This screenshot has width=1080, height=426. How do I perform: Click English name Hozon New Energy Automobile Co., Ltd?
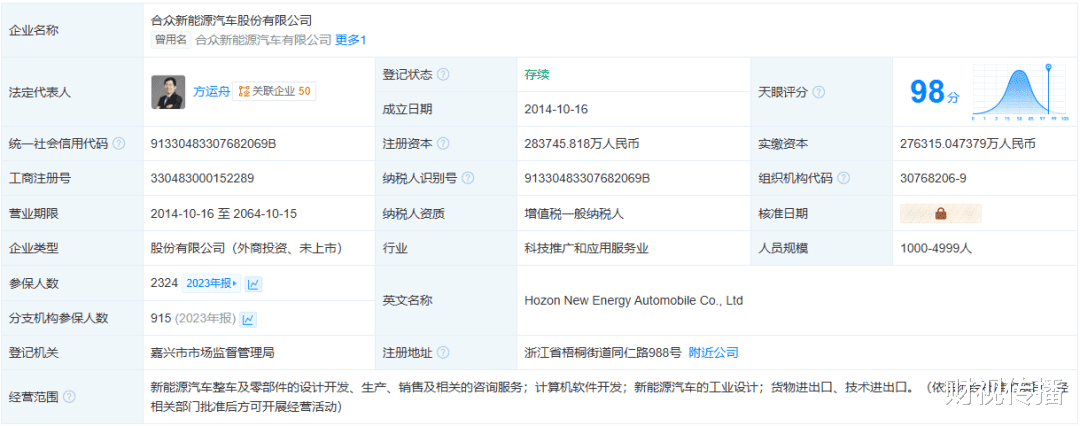pyautogui.click(x=634, y=301)
